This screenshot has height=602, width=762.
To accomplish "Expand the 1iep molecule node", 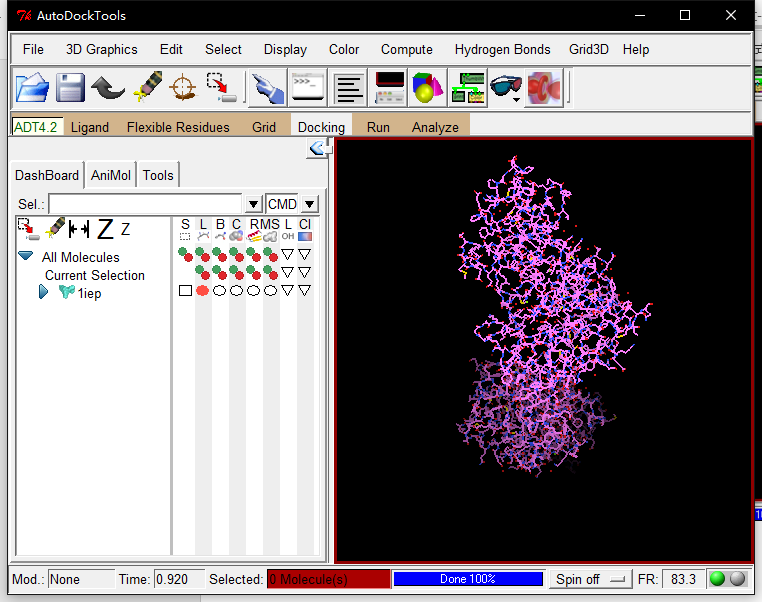I will (44, 292).
